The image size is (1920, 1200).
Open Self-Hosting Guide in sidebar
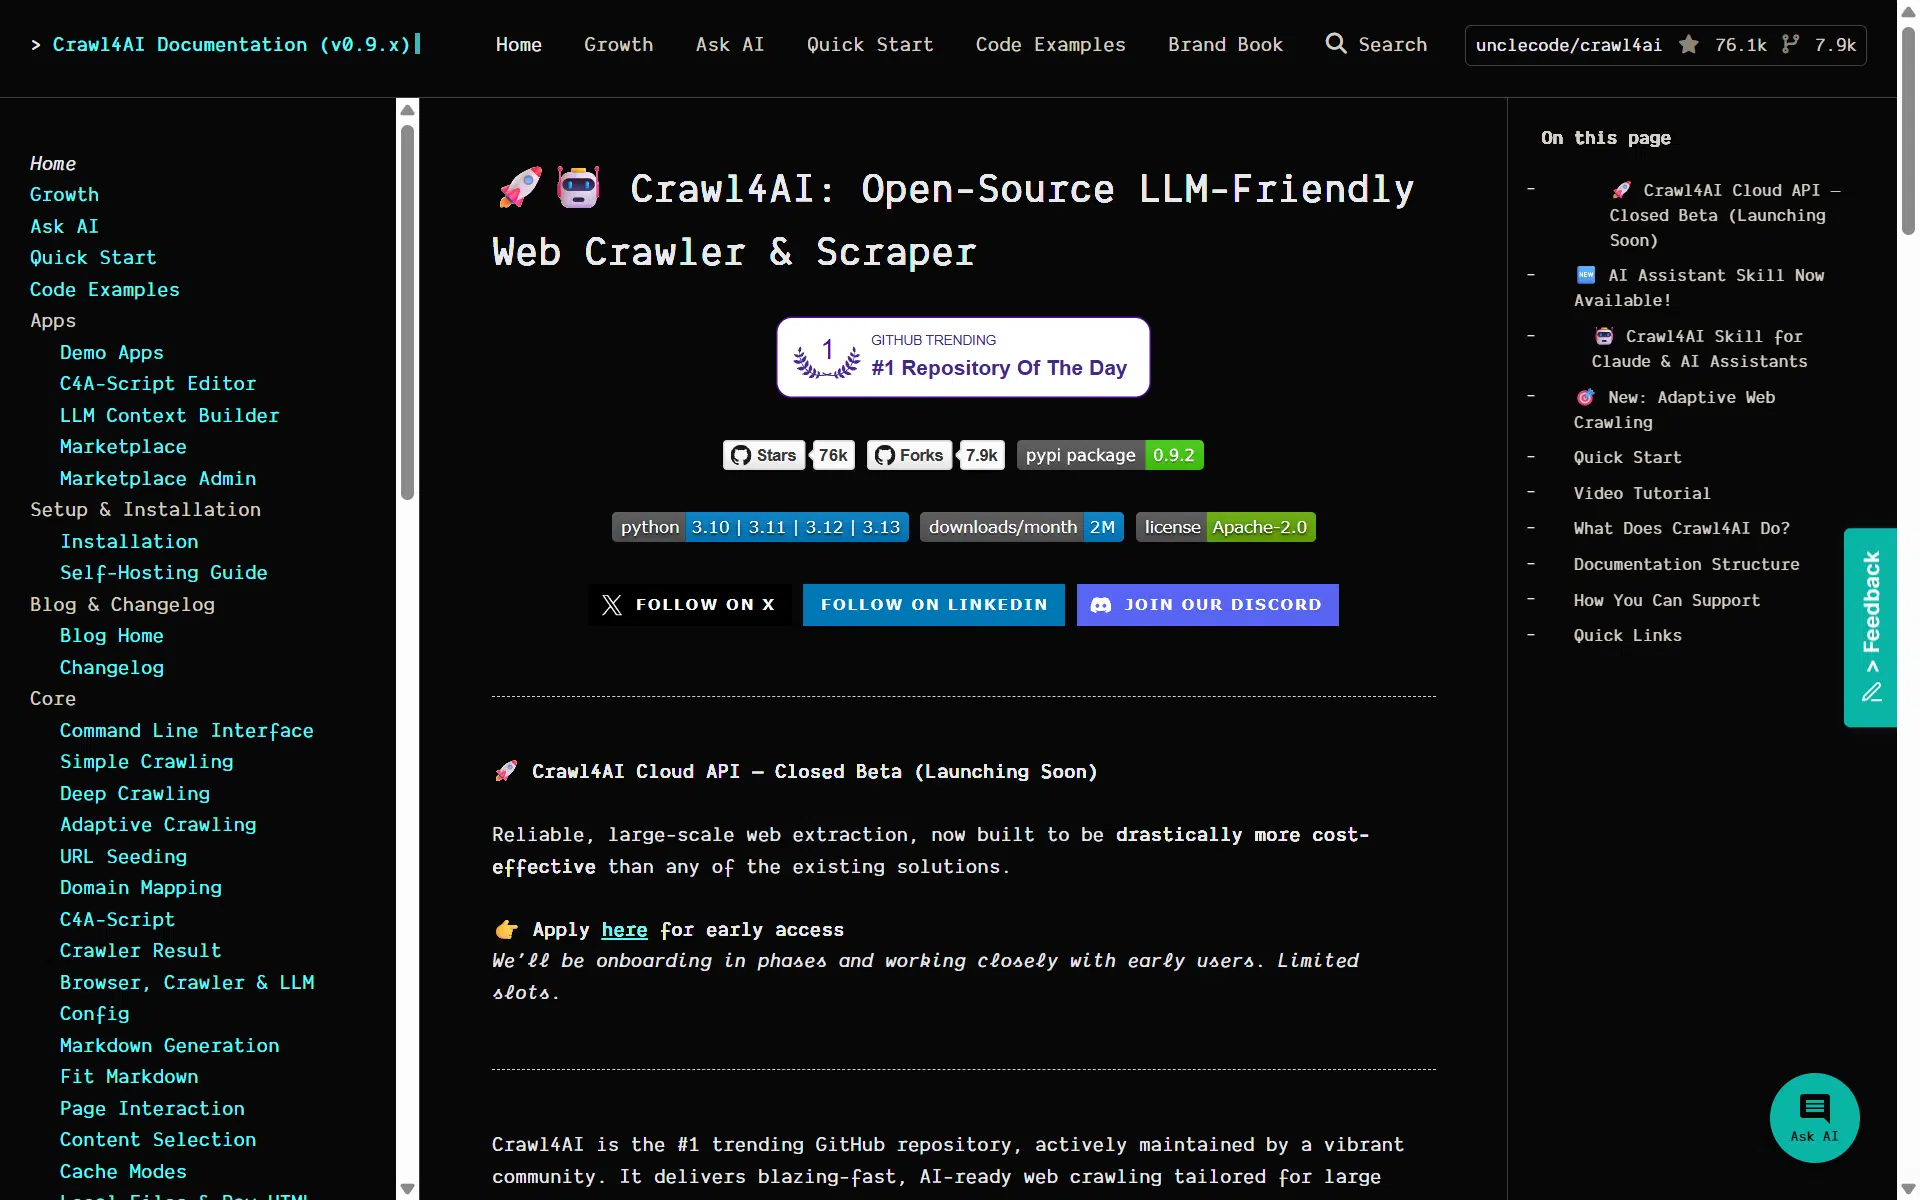pos(164,573)
